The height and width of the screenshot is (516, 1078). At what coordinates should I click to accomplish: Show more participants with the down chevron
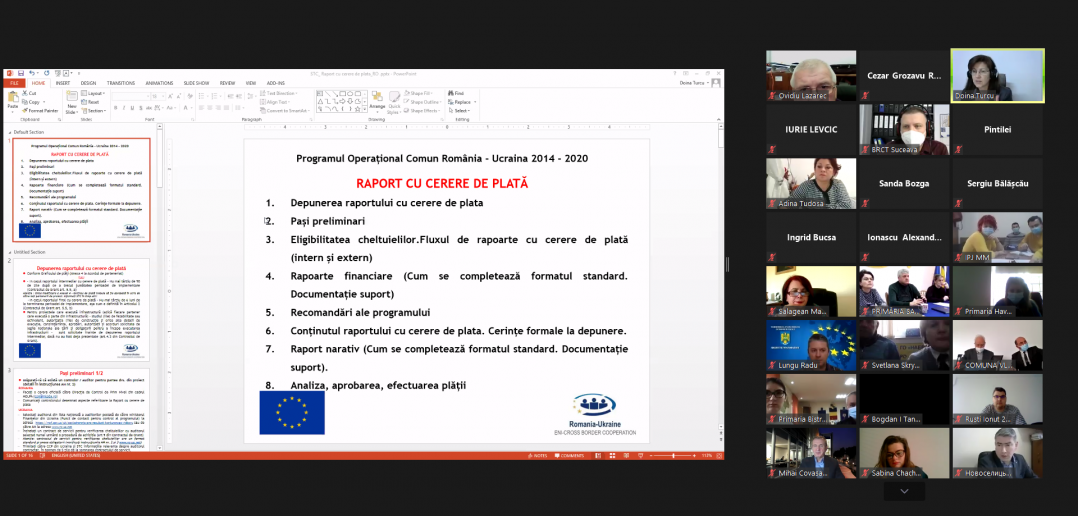[x=904, y=491]
